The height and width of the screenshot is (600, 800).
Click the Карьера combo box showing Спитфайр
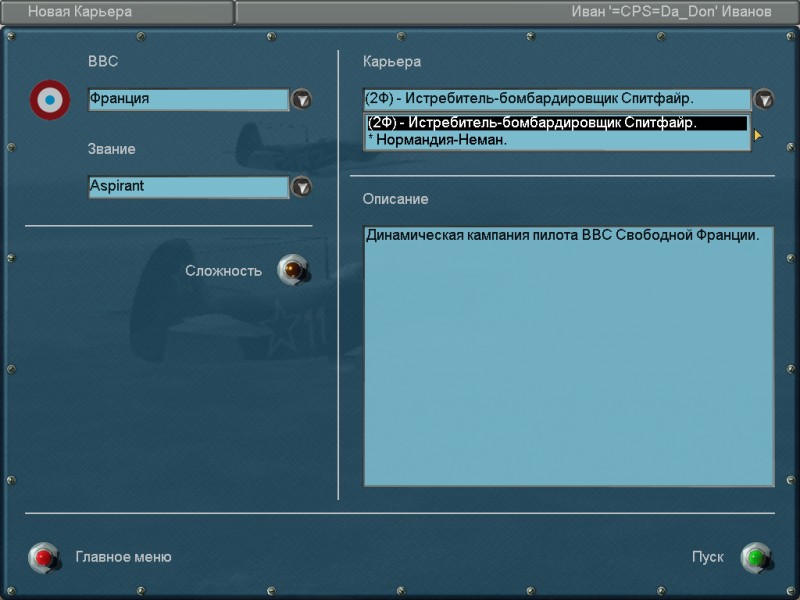[557, 99]
